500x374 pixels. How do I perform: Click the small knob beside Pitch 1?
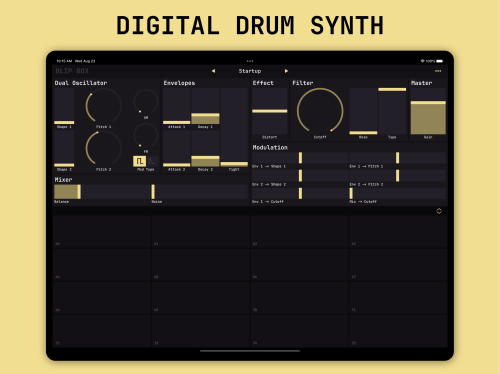click(146, 101)
